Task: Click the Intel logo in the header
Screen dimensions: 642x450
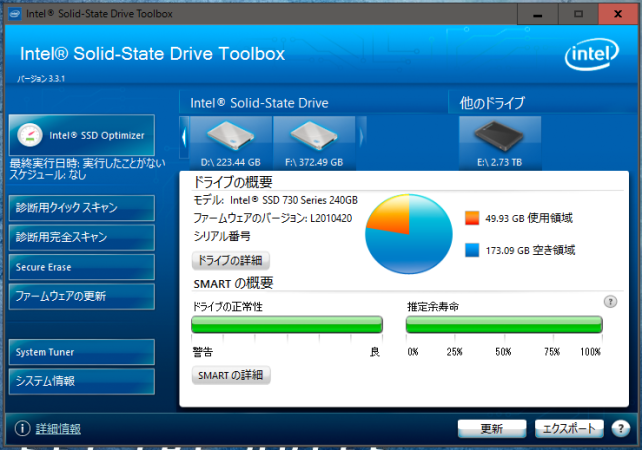Action: click(592, 54)
